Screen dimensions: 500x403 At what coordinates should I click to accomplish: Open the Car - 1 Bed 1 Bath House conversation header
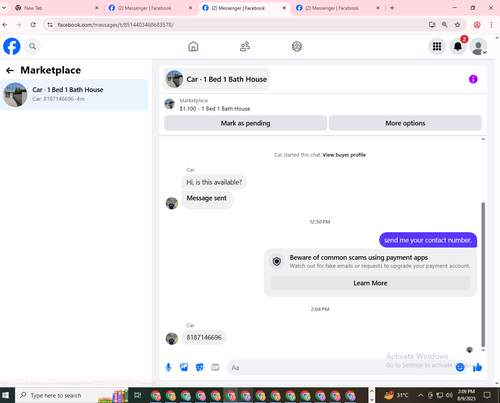click(x=216, y=79)
